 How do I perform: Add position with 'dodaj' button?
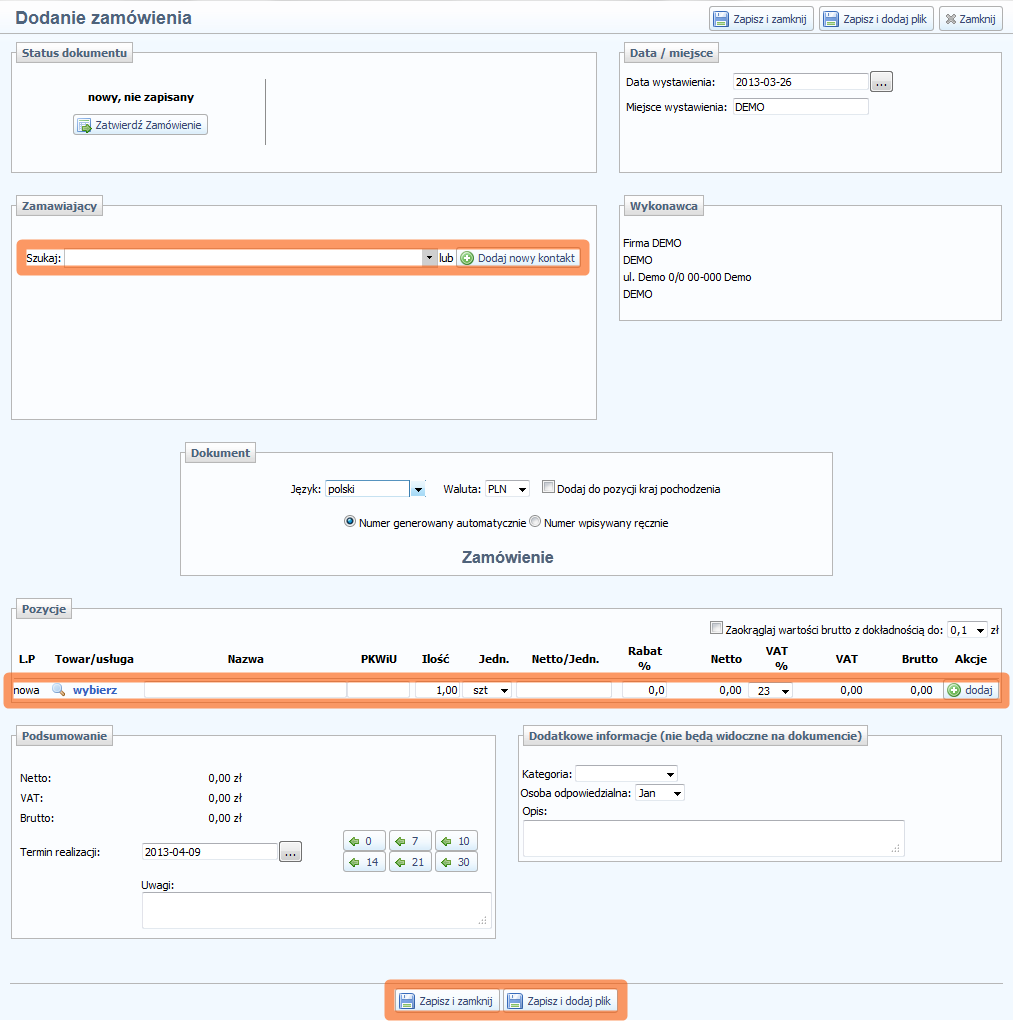970,690
